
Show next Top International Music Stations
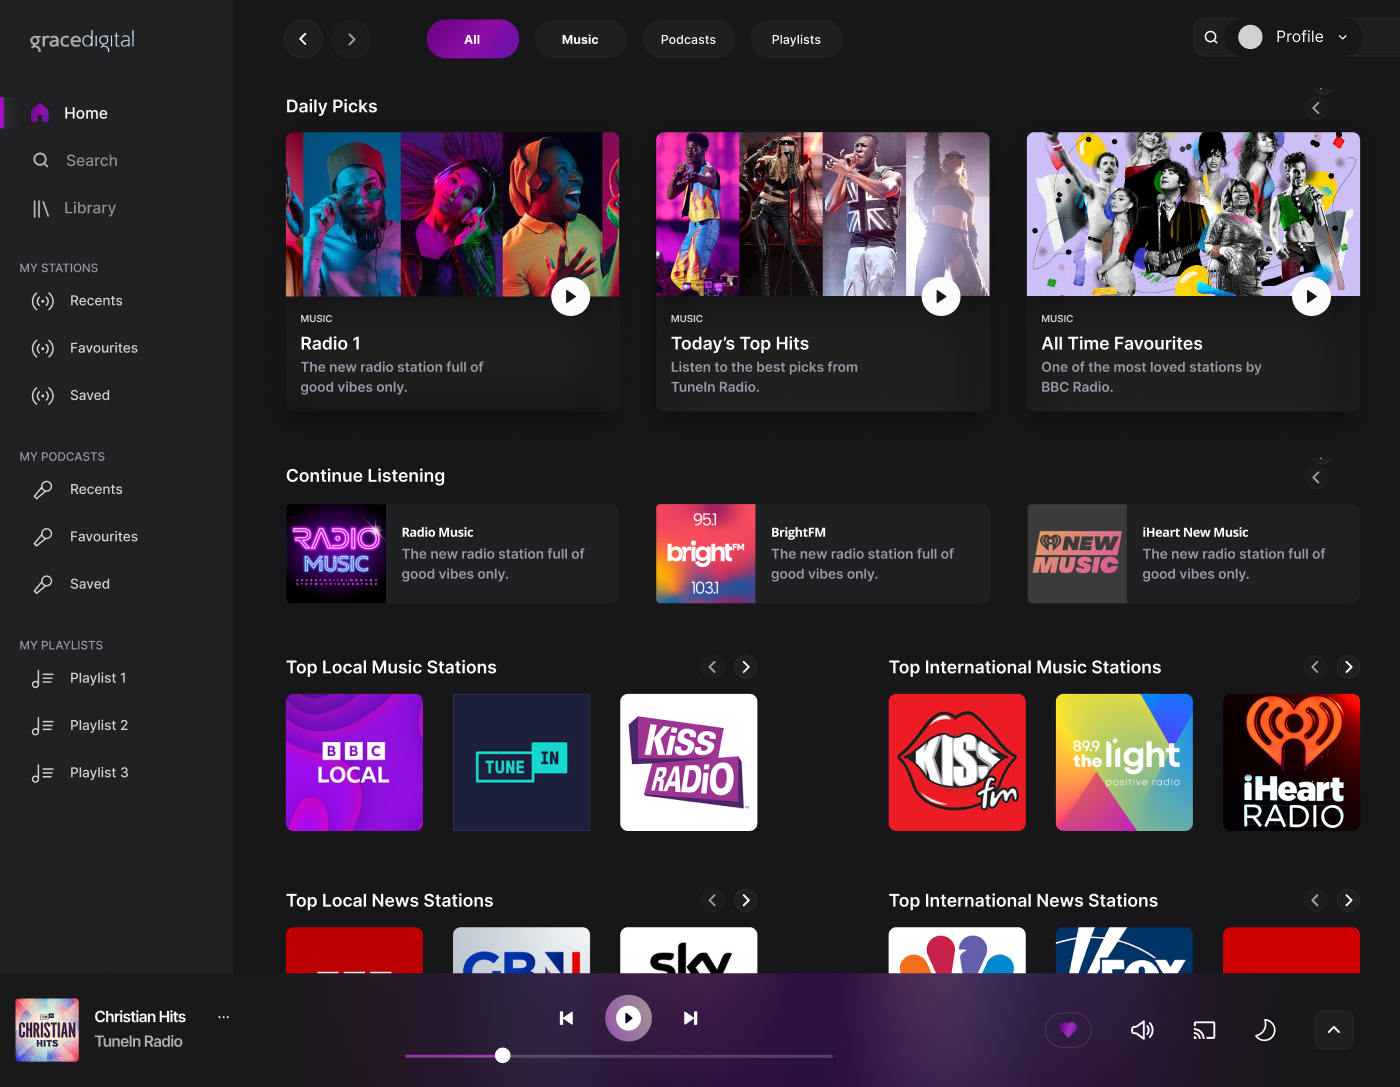1348,667
